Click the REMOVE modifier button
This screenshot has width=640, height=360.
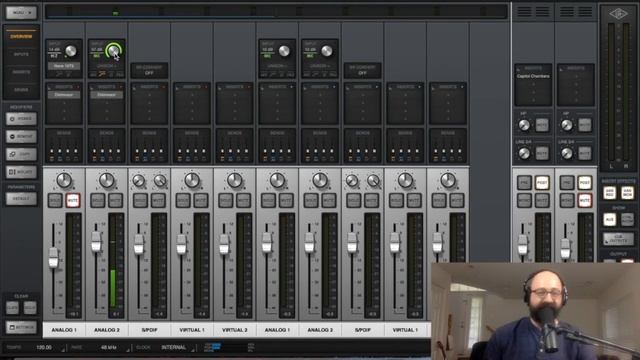click(x=21, y=136)
